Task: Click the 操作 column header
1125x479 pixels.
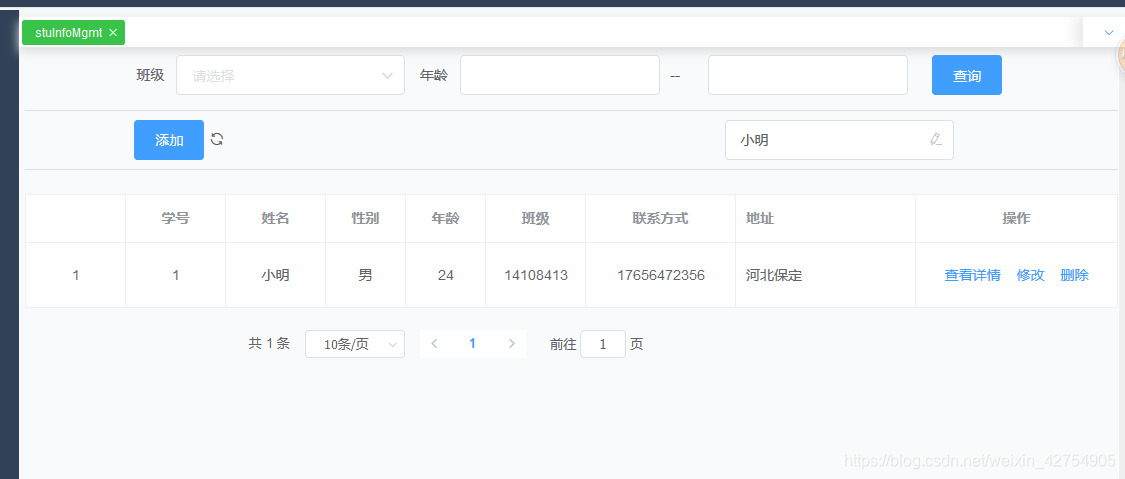Action: click(1017, 219)
